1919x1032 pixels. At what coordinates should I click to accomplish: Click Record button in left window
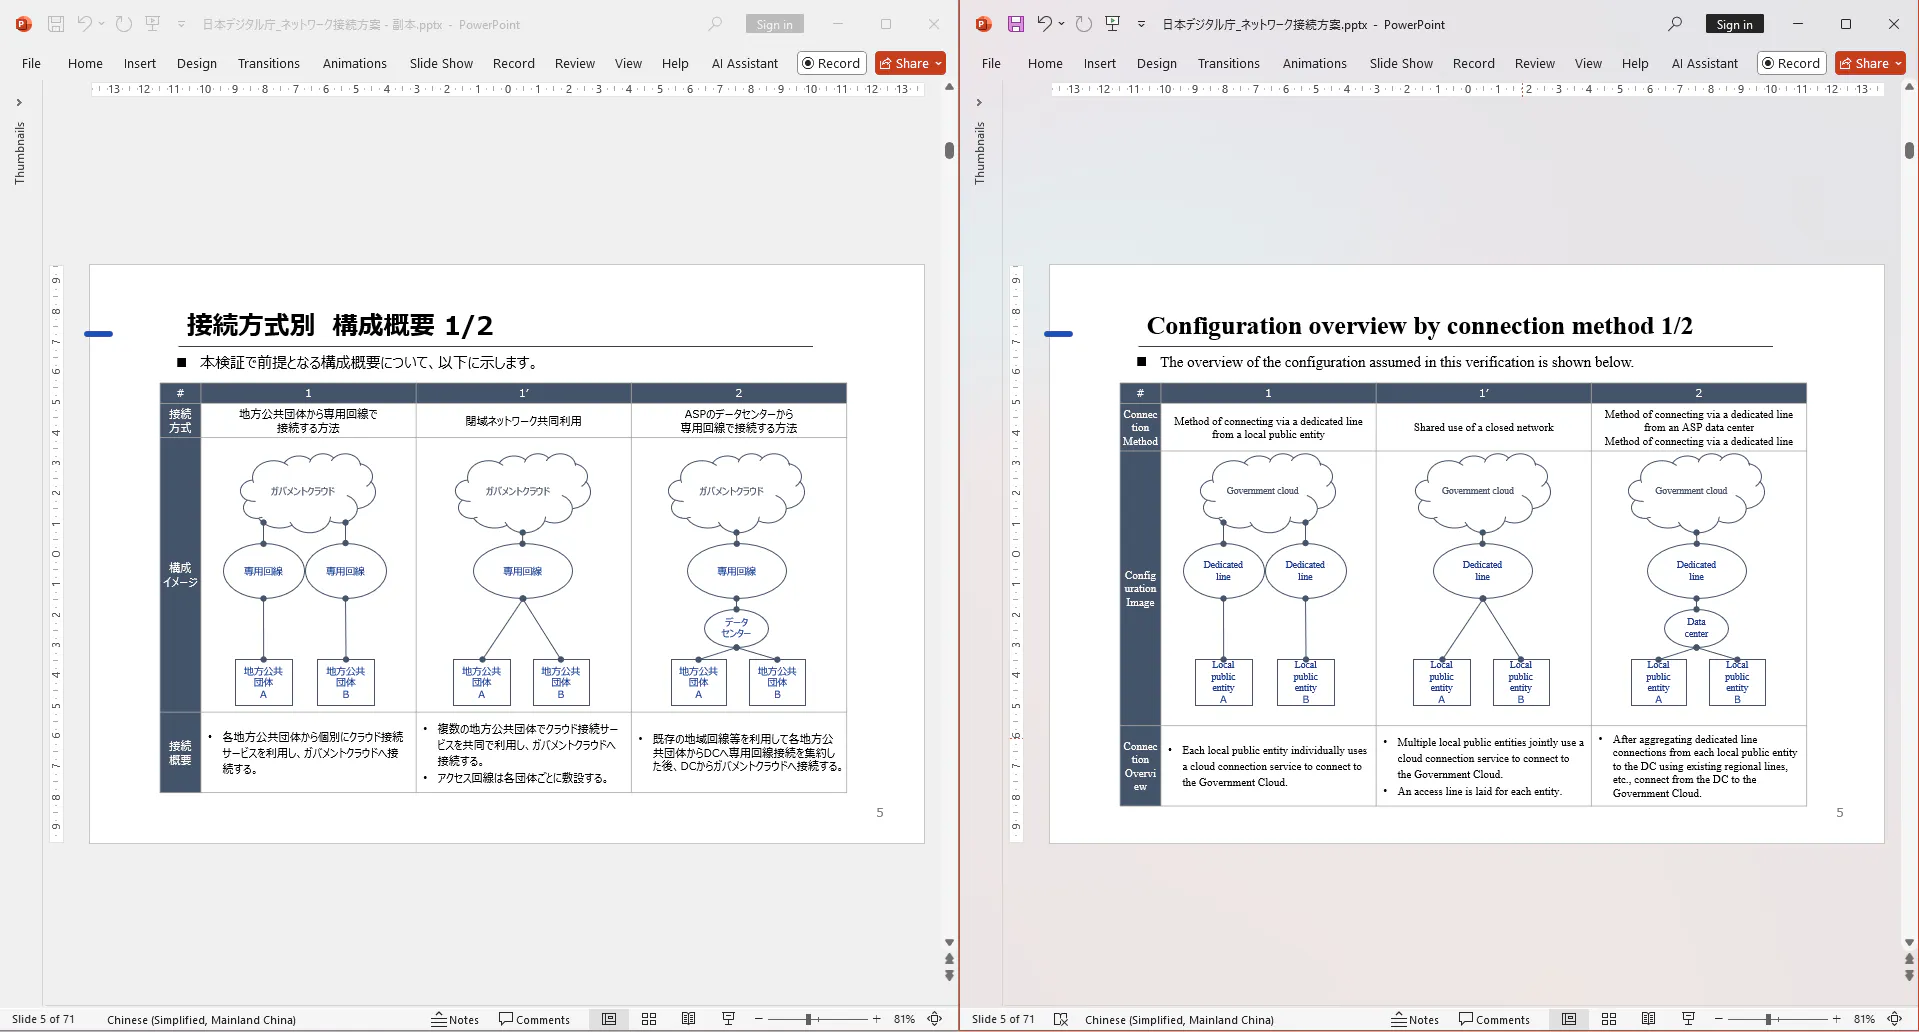831,63
